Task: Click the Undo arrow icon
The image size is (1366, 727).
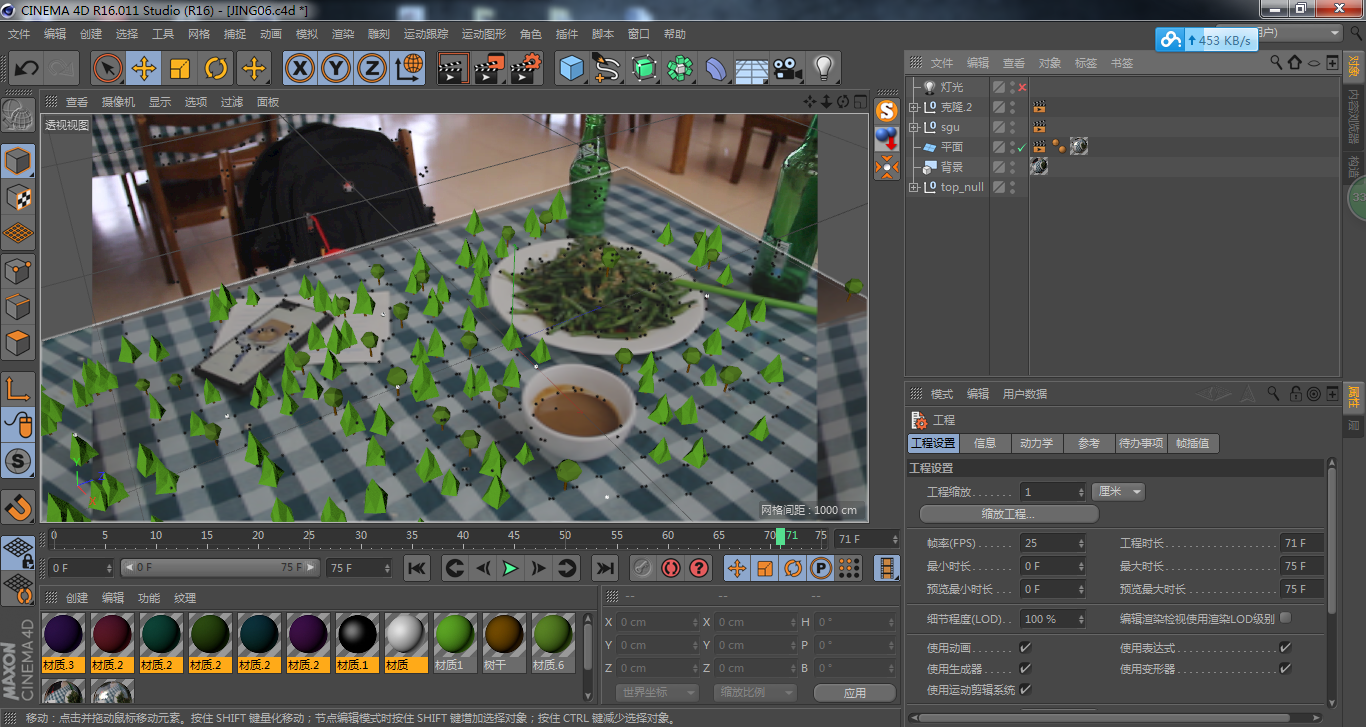Action: coord(26,69)
